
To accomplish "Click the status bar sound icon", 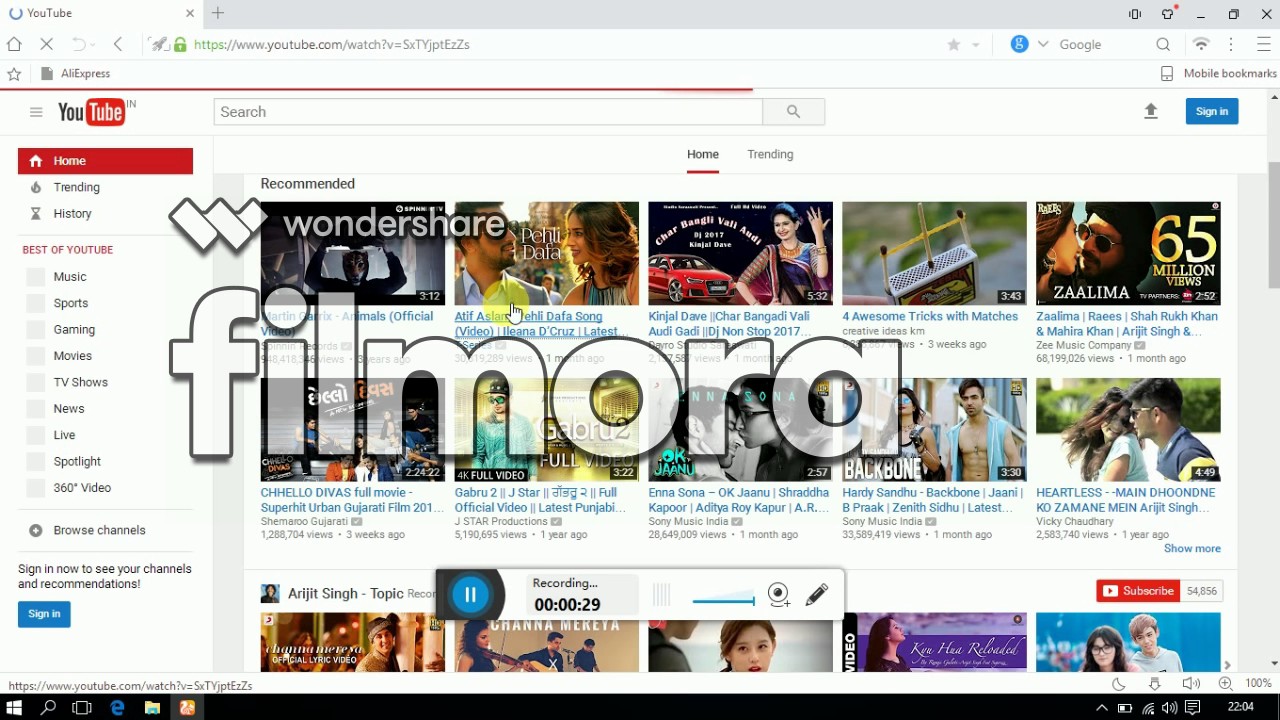I will [x=1190, y=684].
